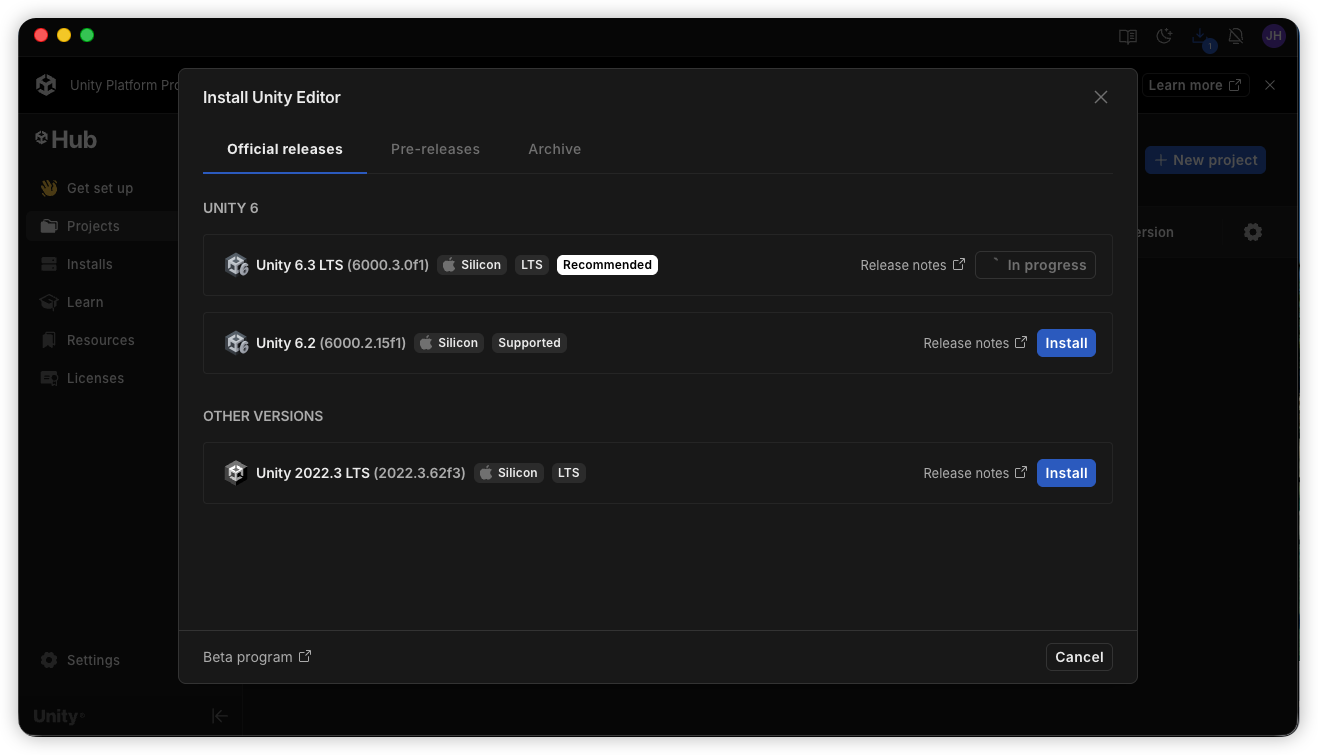Viewport: 1318px width, 755px height.
Task: Go to Projects in the sidebar
Action: point(102,226)
